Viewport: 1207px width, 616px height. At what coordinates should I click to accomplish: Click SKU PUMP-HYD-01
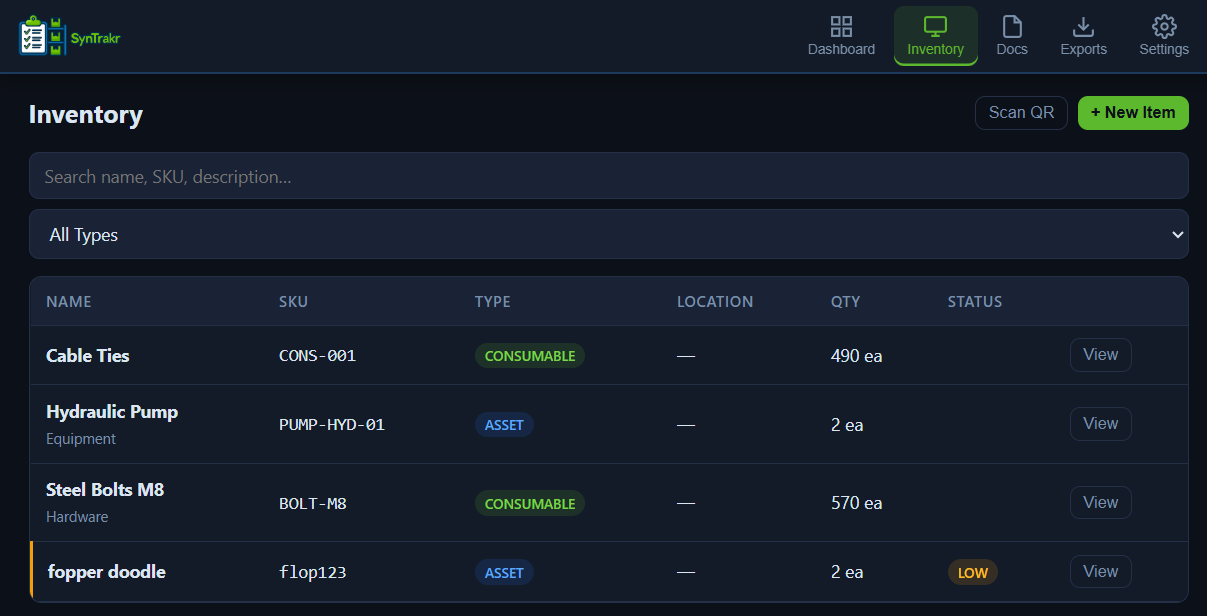[332, 425]
